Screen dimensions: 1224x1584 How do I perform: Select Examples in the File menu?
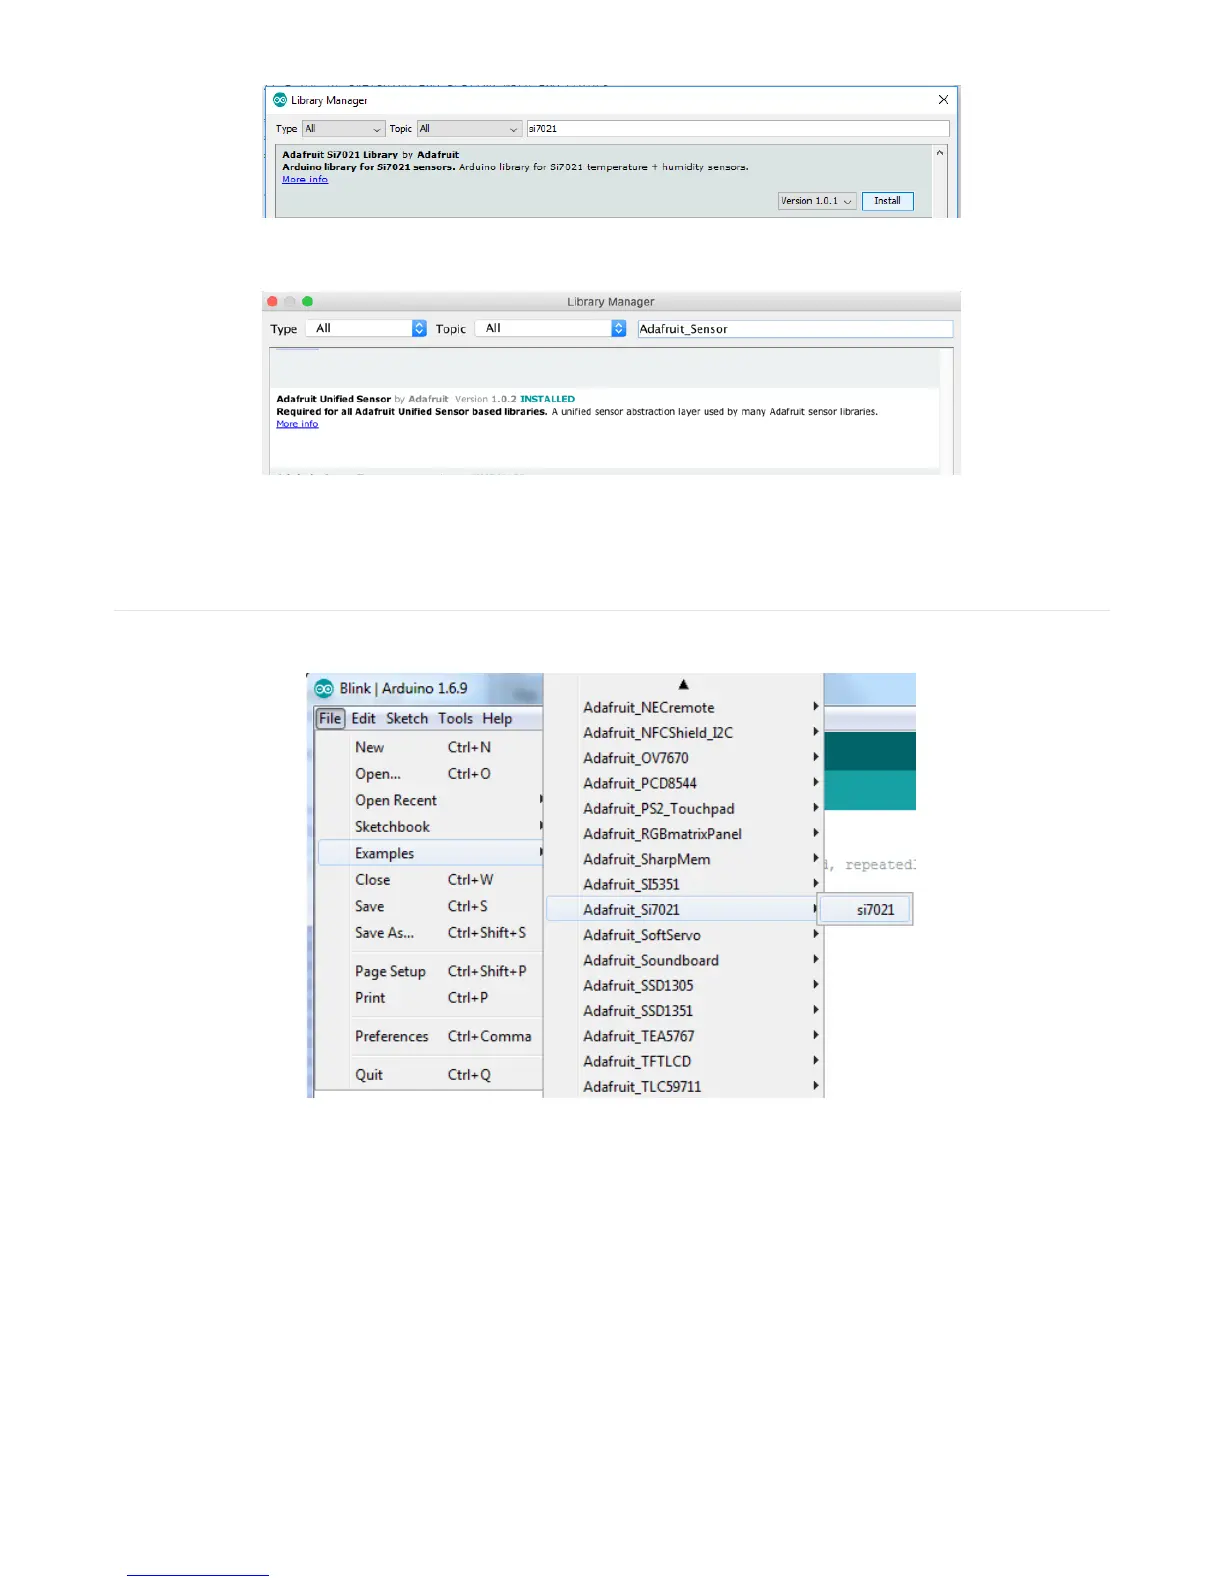point(430,853)
